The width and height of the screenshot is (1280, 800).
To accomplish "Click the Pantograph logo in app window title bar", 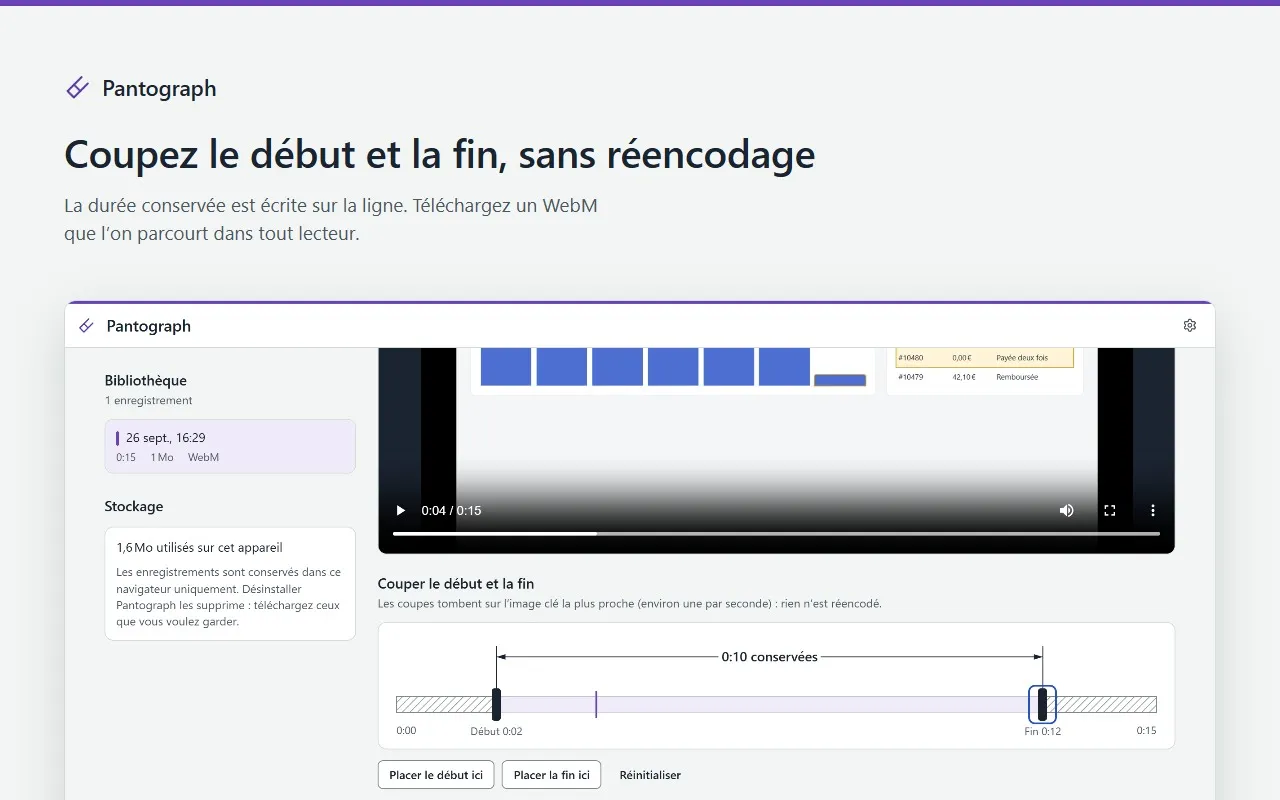I will click(x=87, y=326).
